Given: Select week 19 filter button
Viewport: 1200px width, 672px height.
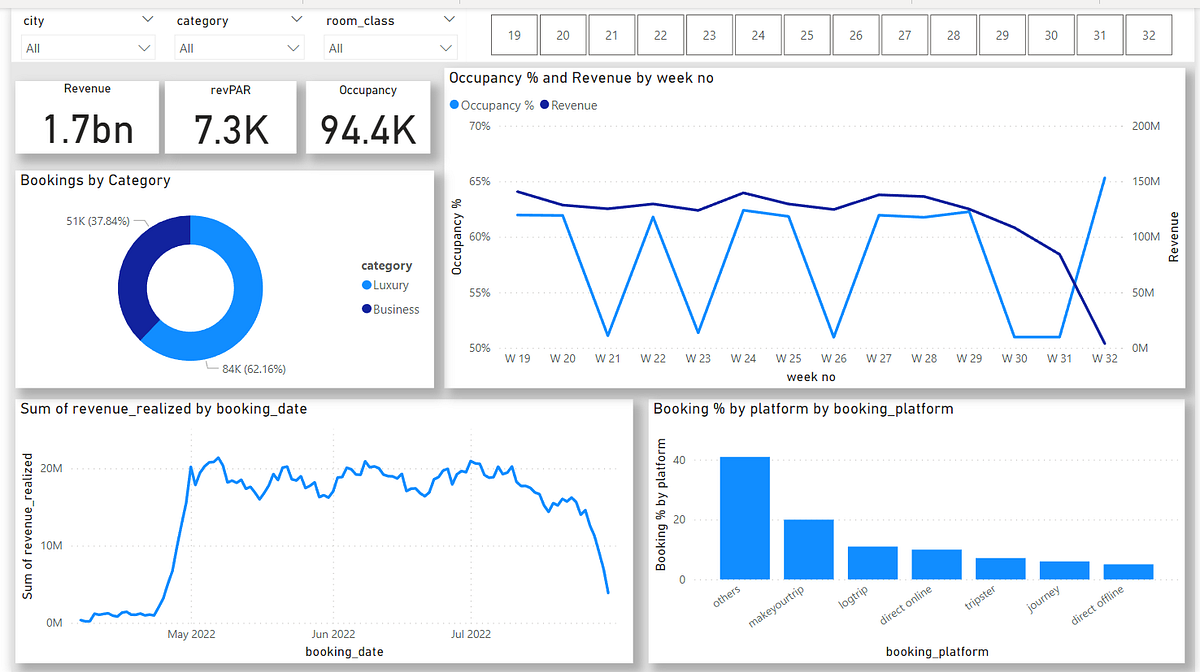Looking at the screenshot, I should coord(514,34).
